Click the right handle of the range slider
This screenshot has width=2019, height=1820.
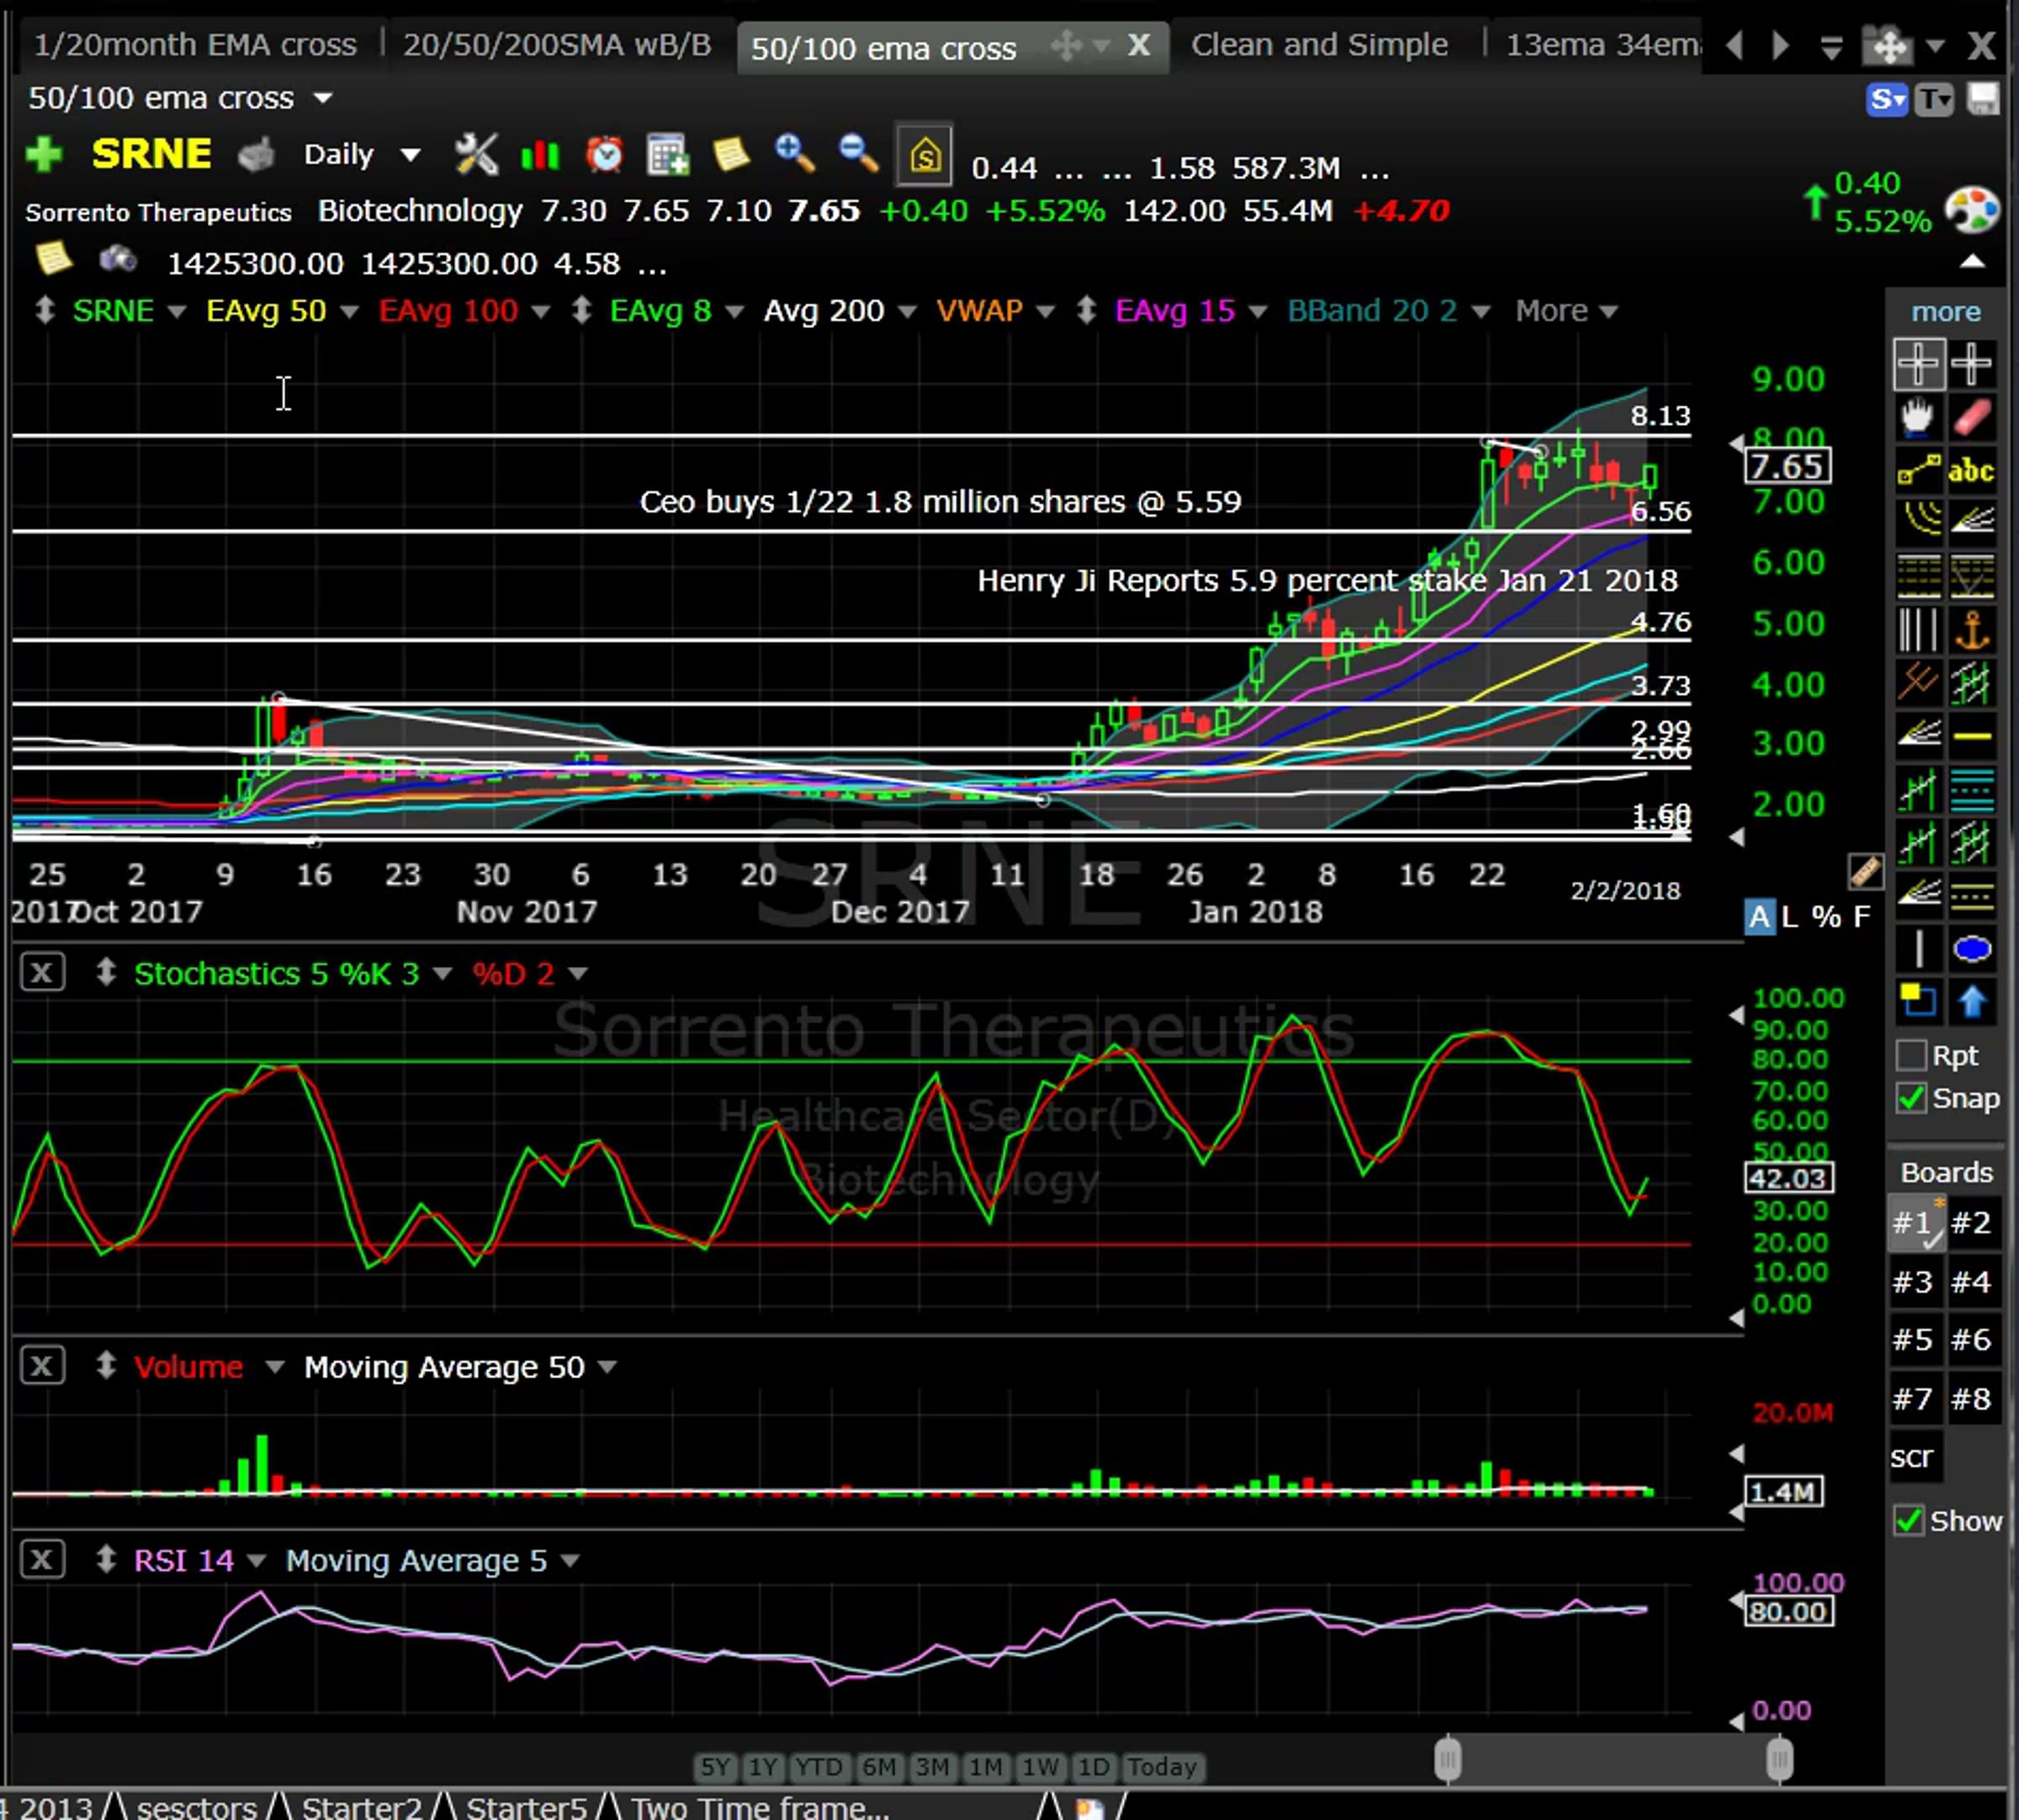coord(1779,1758)
